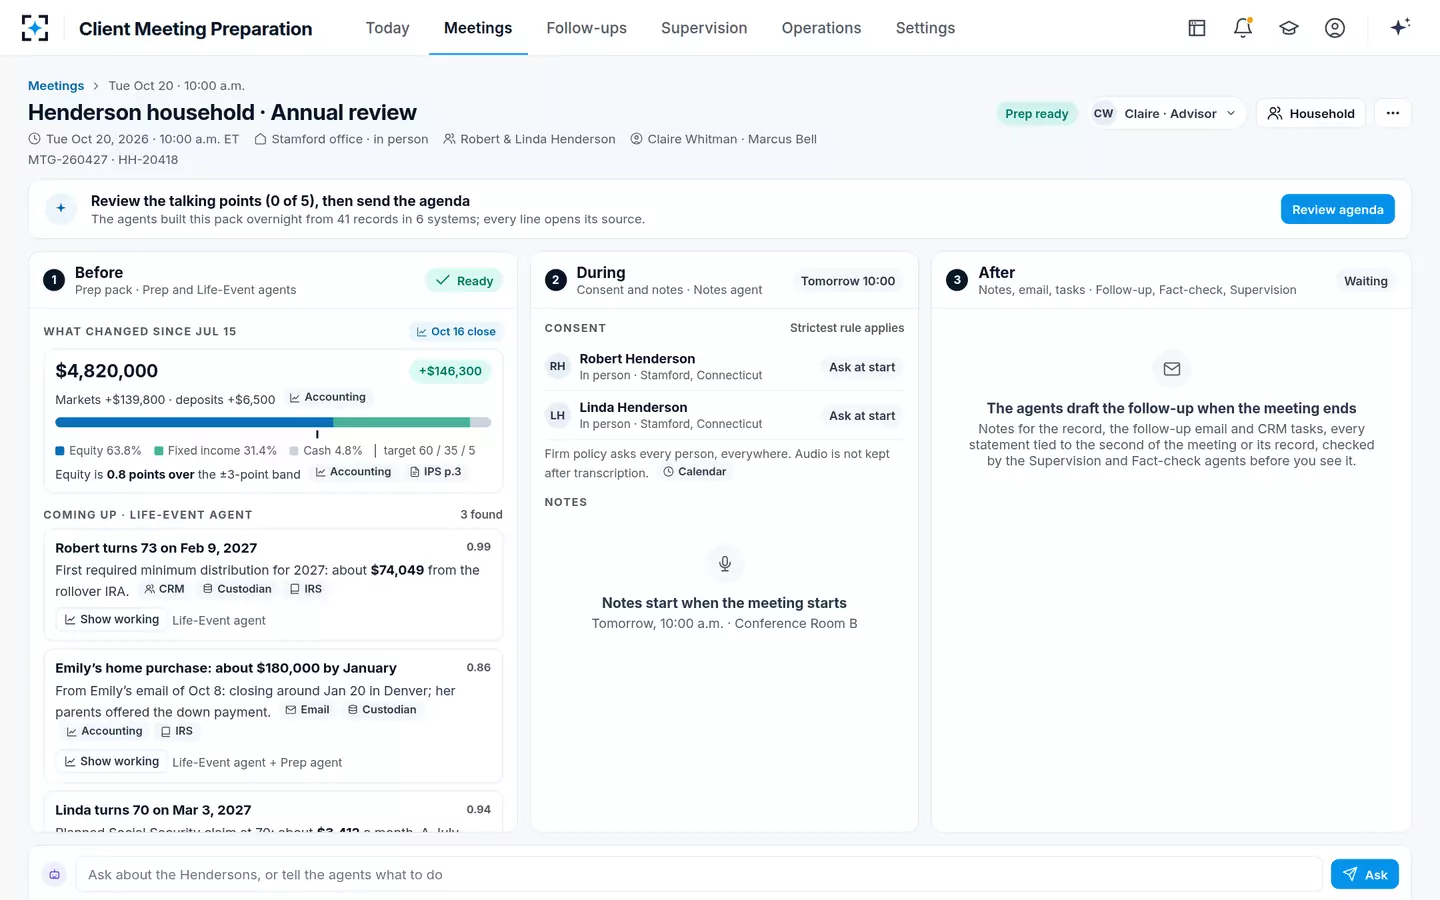
Task: Open Email source chip for Emily
Action: pyautogui.click(x=308, y=710)
